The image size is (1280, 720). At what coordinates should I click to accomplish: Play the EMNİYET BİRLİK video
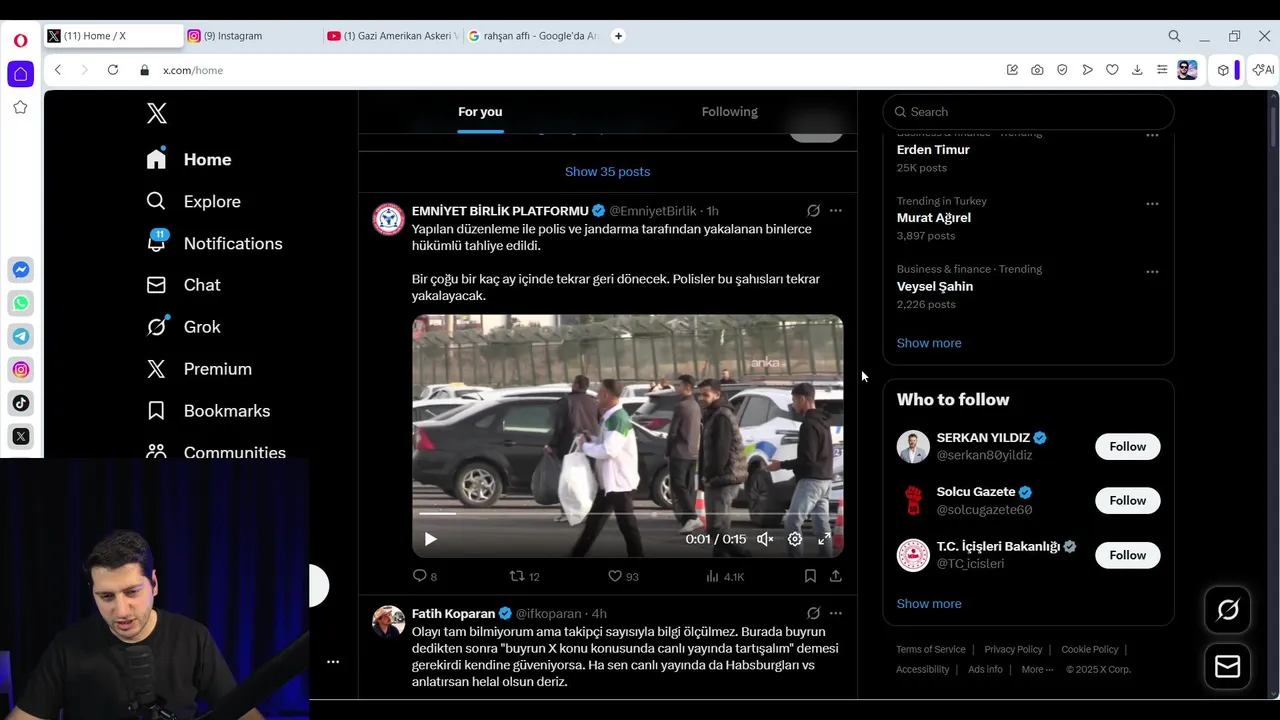click(x=430, y=539)
